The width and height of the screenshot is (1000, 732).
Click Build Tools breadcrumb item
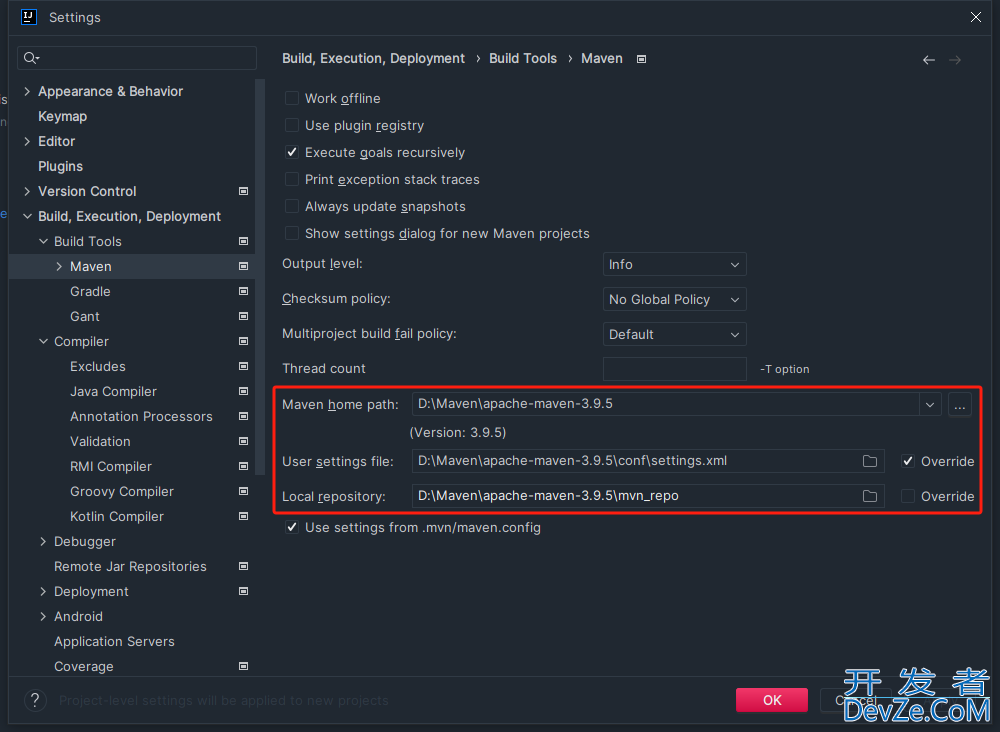pos(522,59)
